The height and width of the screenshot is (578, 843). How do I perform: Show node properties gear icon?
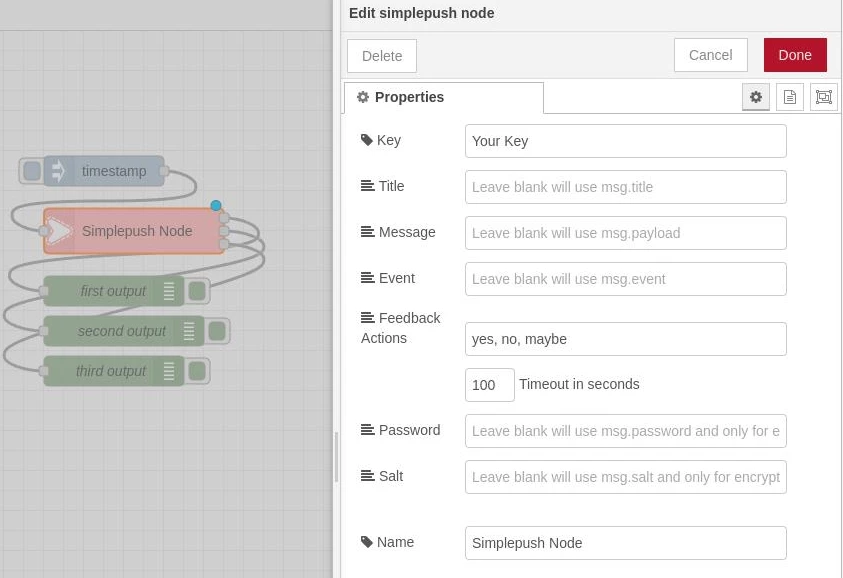pos(755,97)
